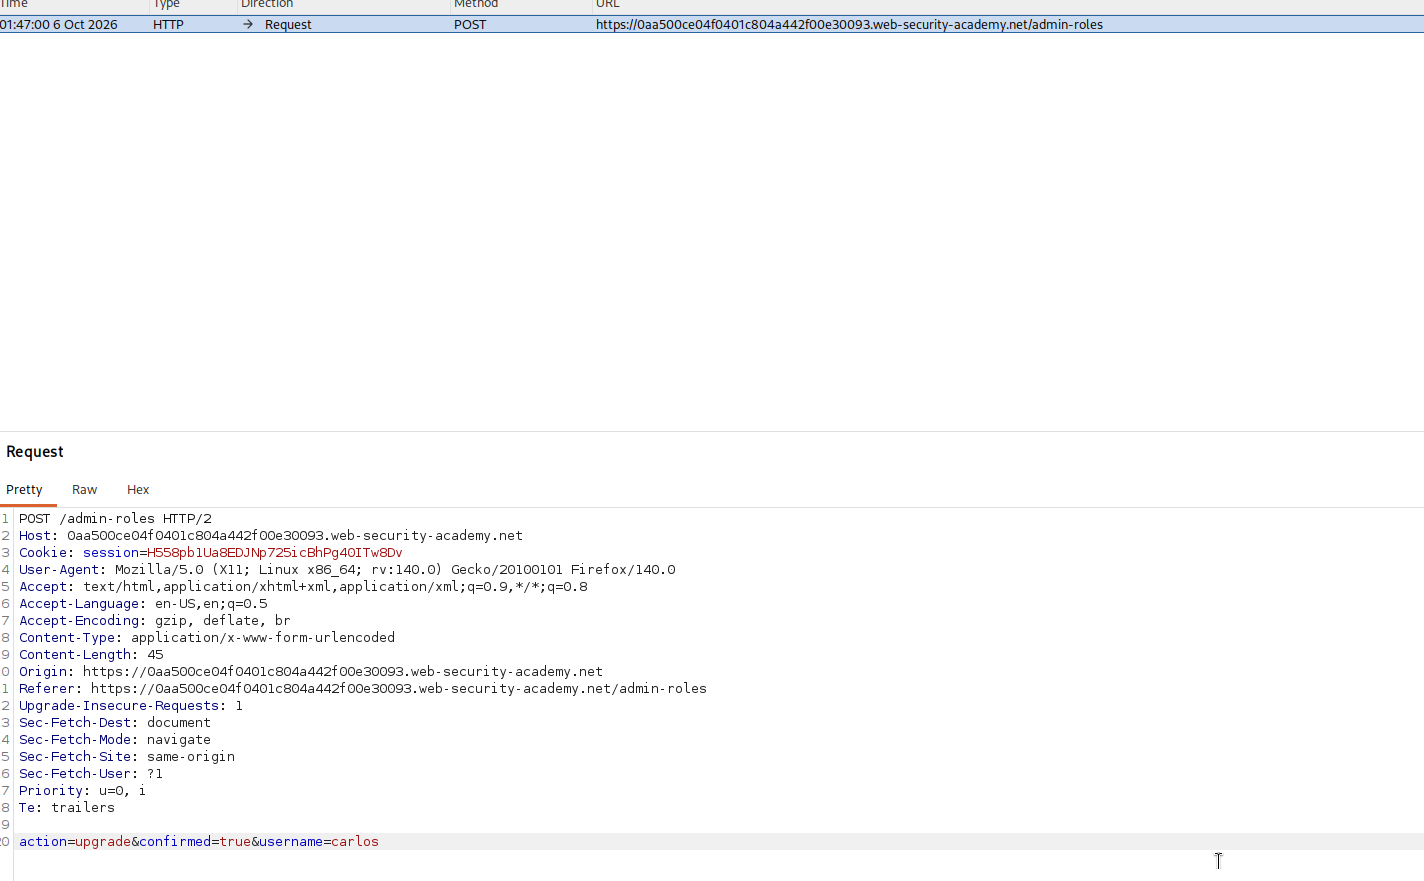Screen dimensions: 1424x881
Task: Switch to the Pretty tab
Action: pos(24,490)
